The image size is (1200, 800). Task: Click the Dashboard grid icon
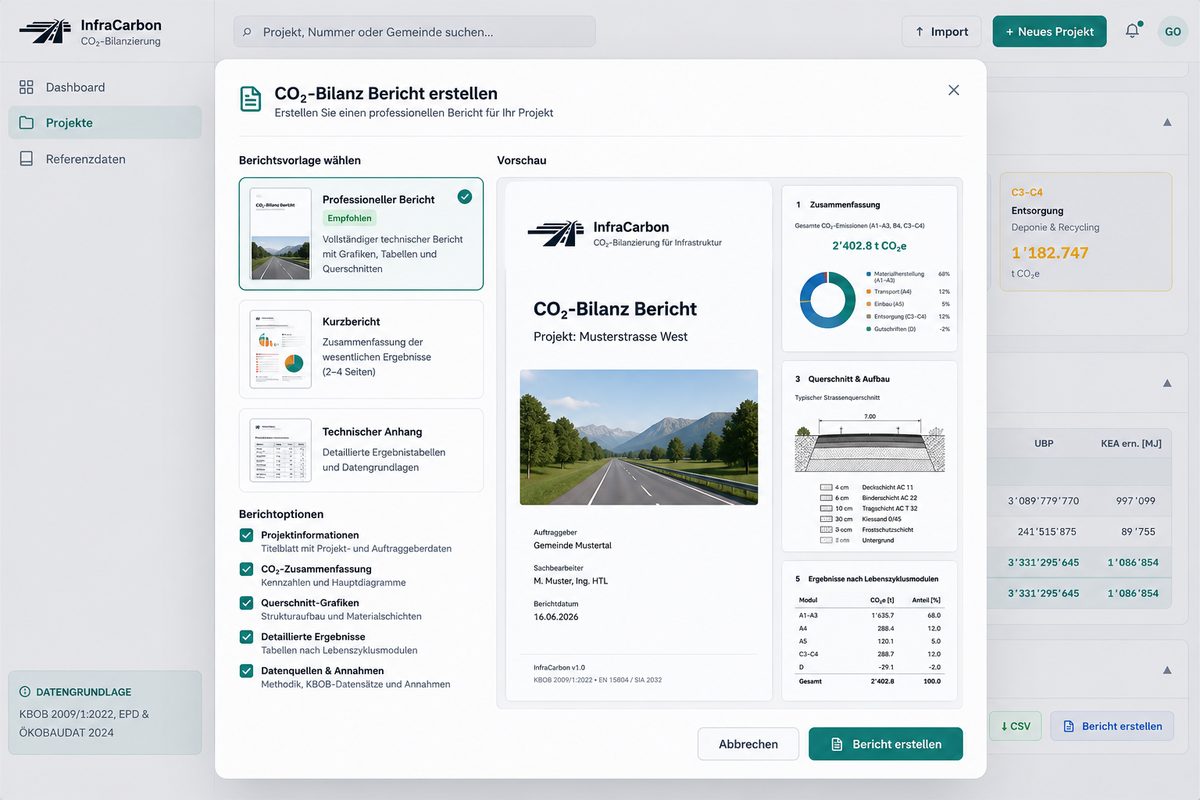tap(26, 87)
